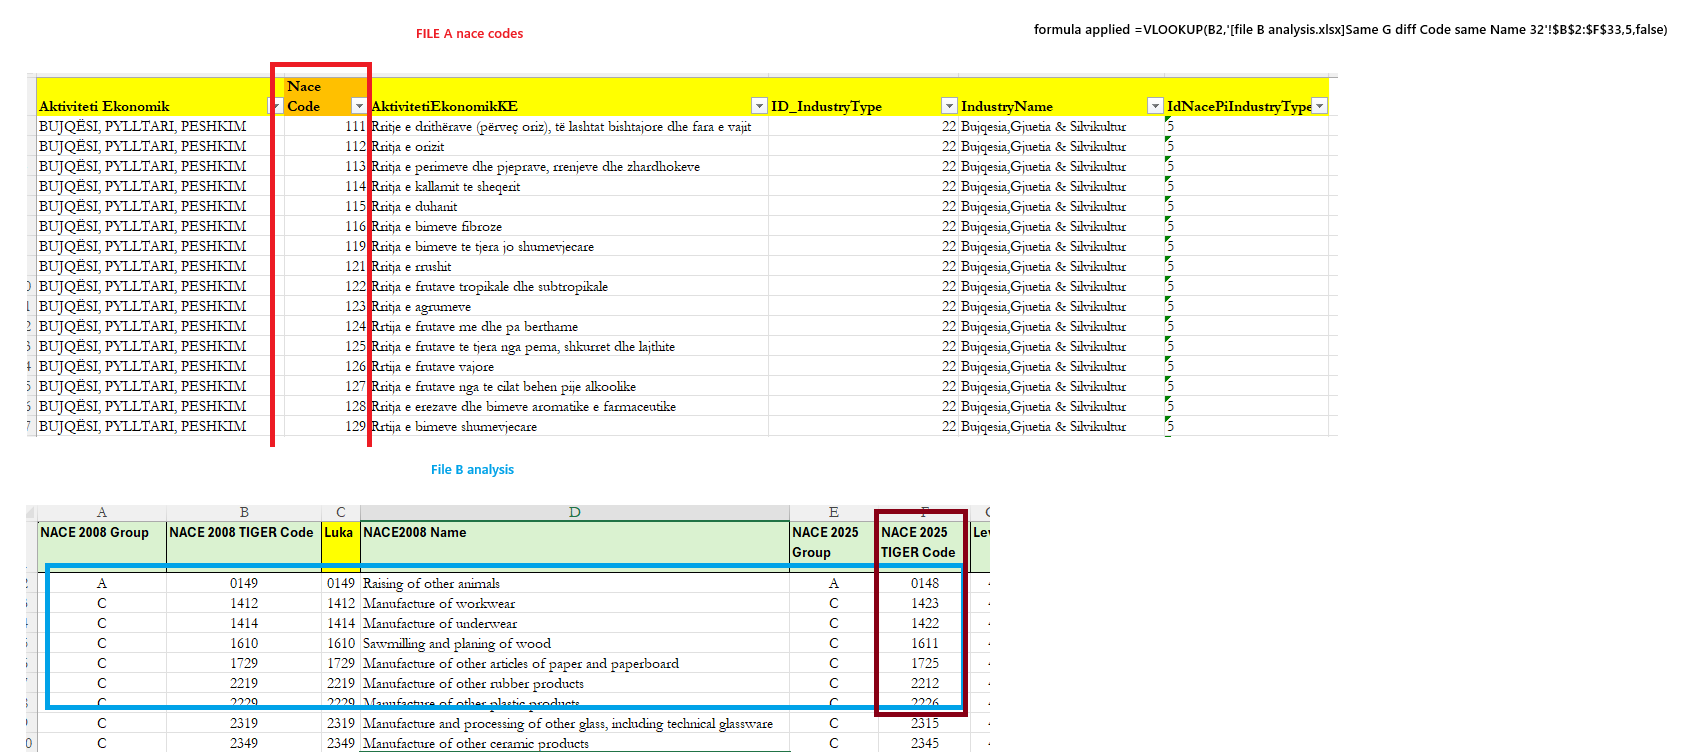Expand the IndustryName filter dropdown
This screenshot has width=1702, height=752.
point(1155,106)
